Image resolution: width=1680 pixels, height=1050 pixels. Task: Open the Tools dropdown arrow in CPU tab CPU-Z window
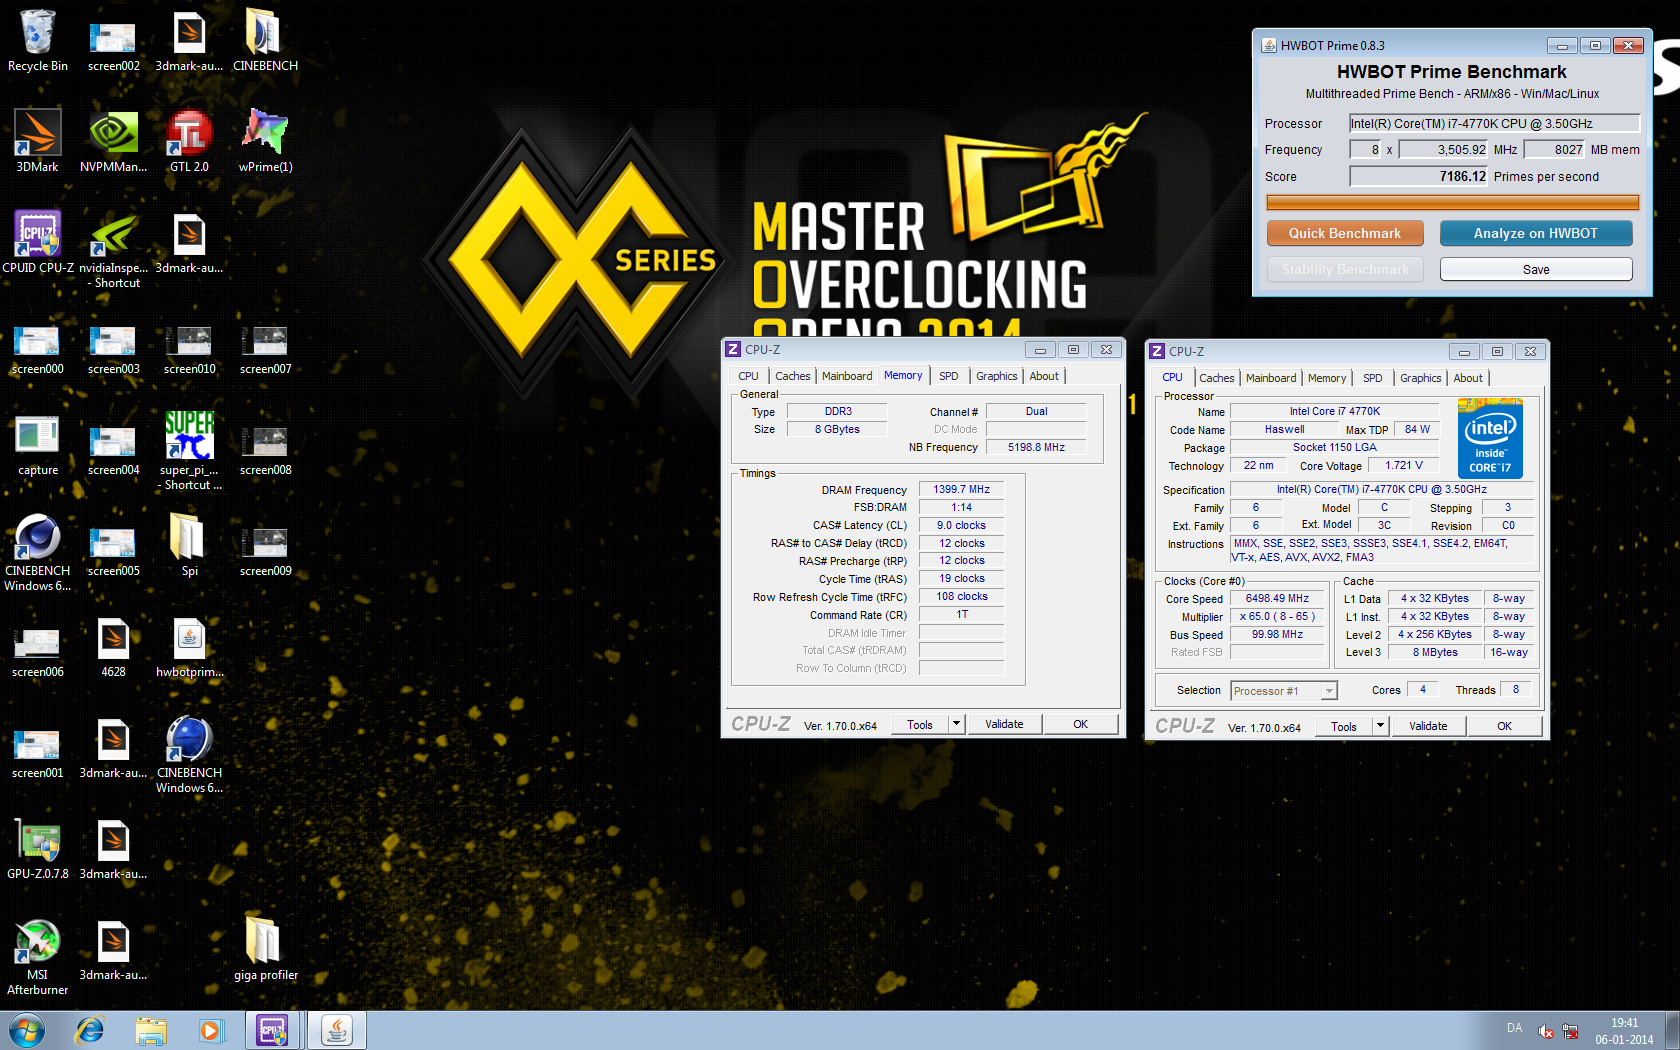tap(1380, 726)
